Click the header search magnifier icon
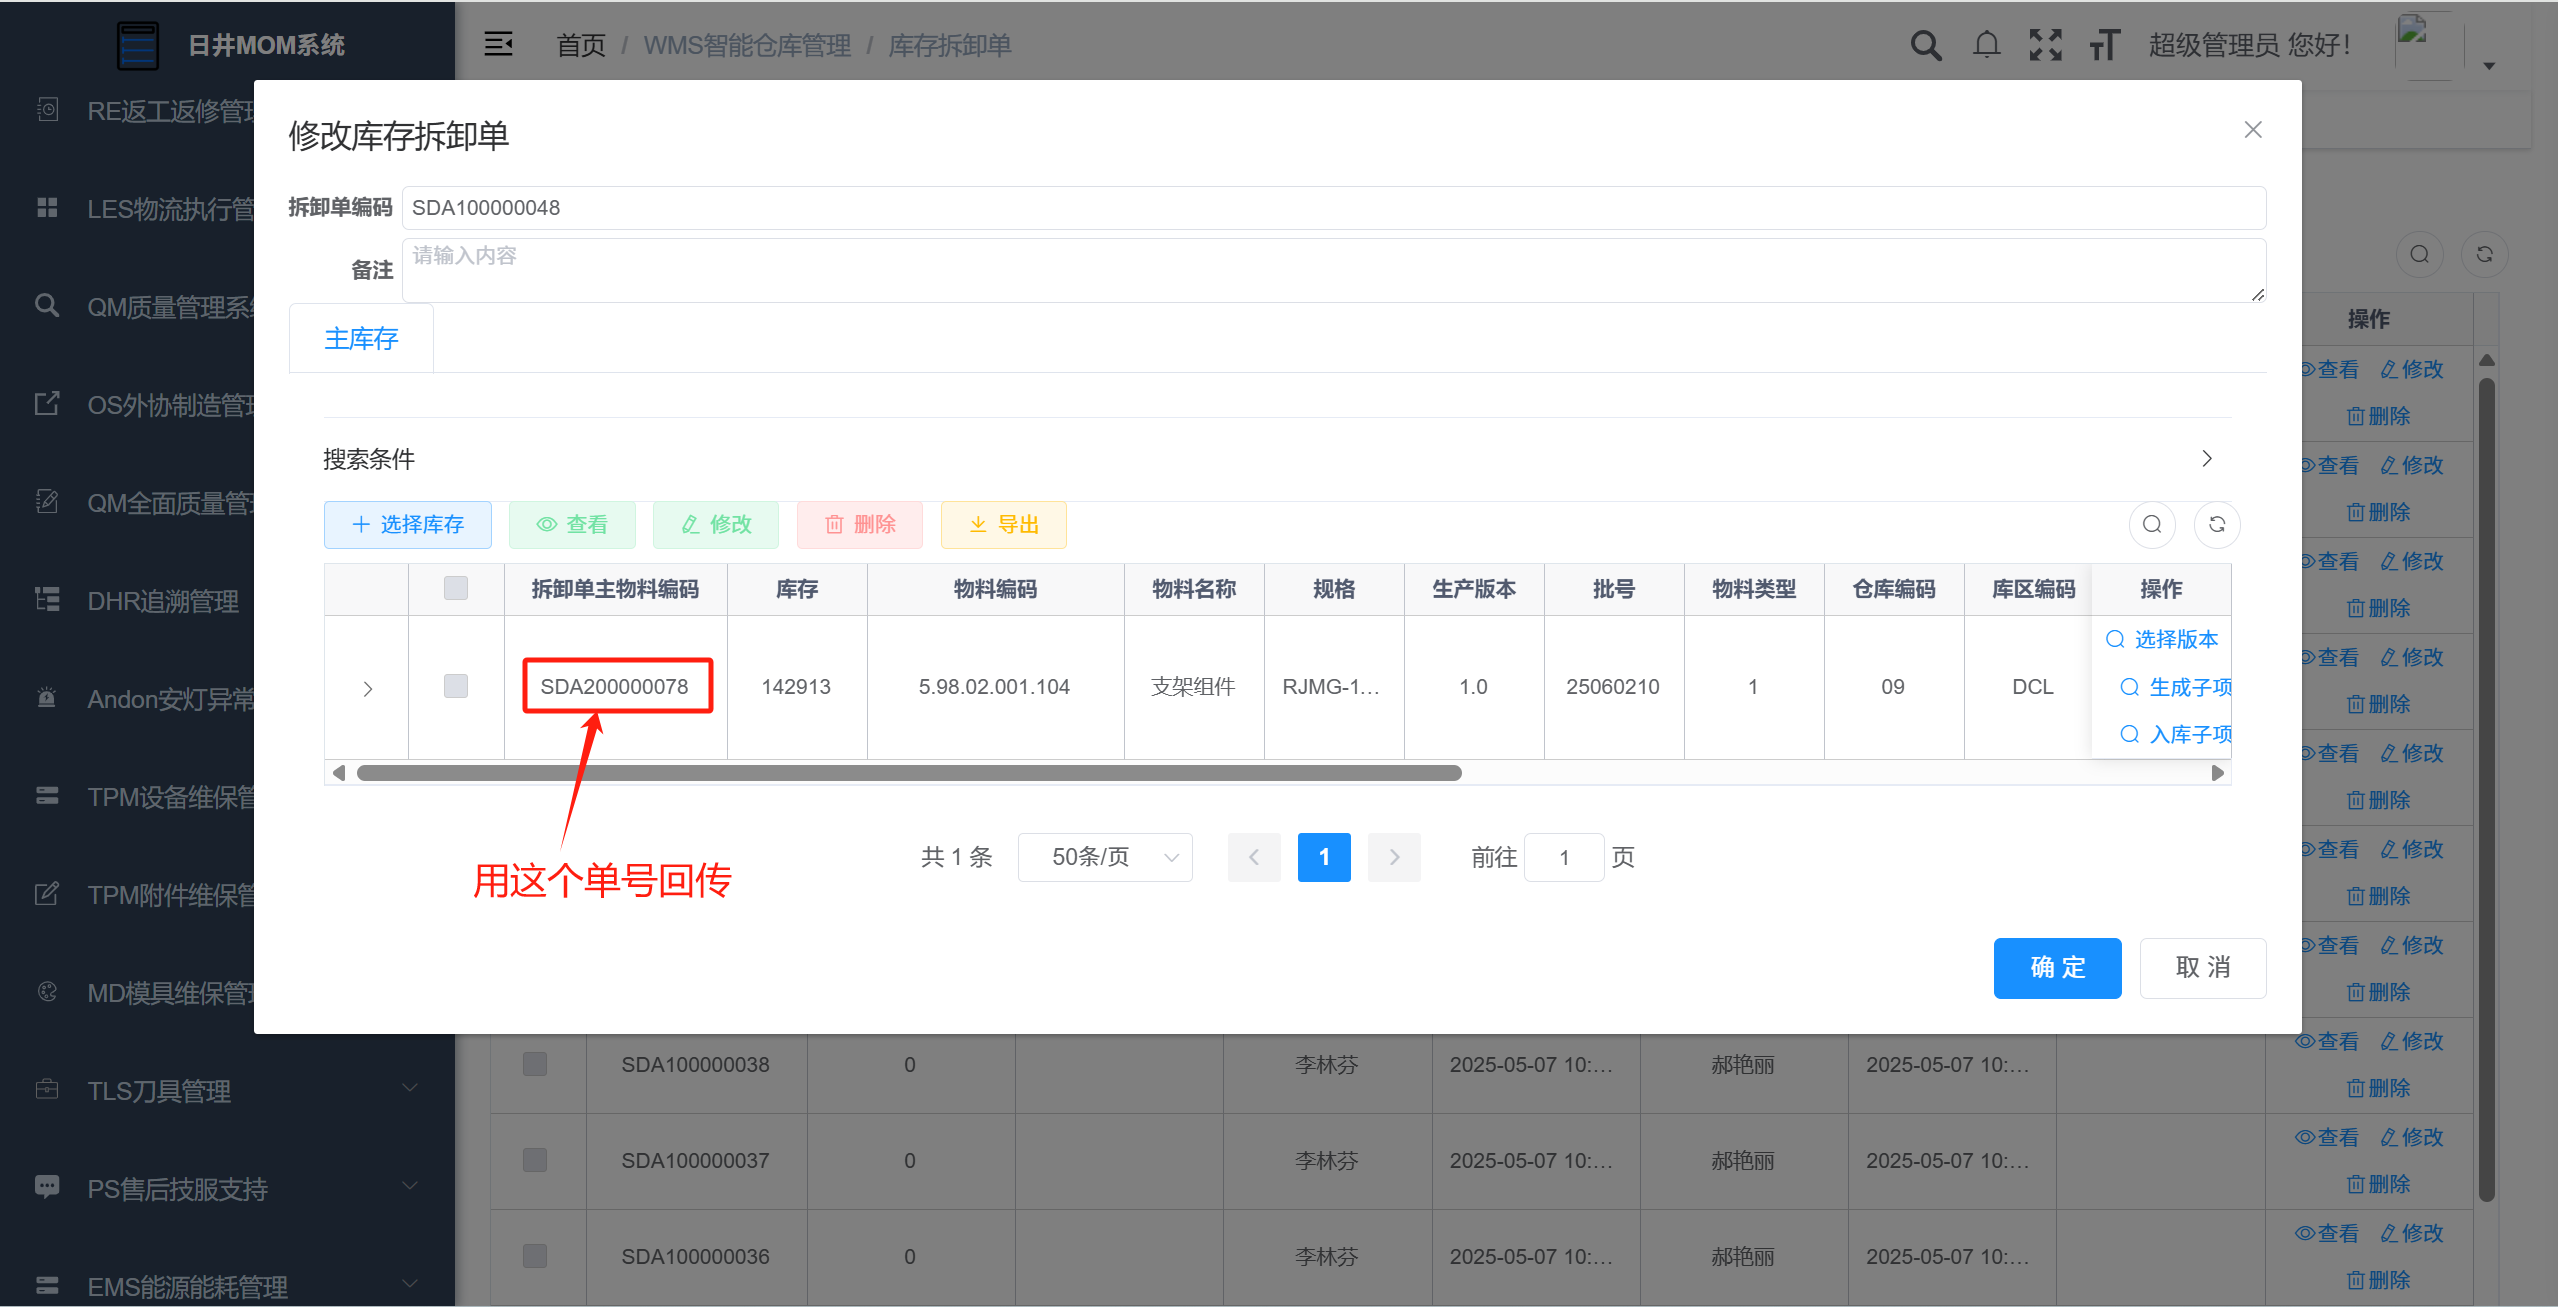The height and width of the screenshot is (1307, 2558). [x=1925, y=45]
